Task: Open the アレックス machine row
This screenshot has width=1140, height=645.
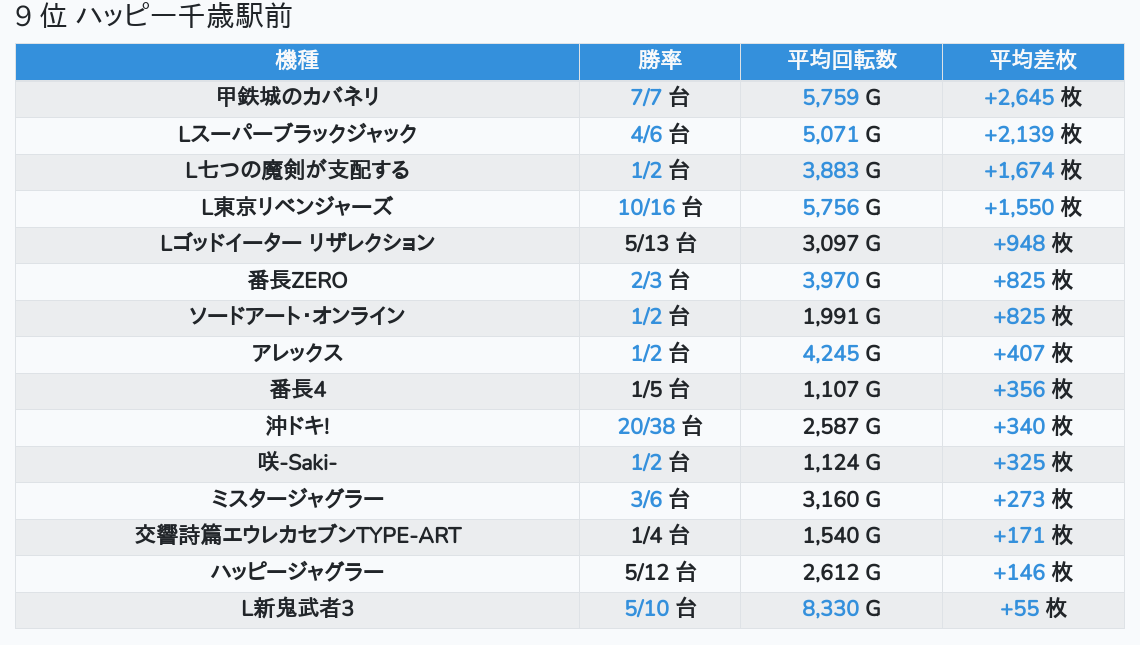Action: 297,354
